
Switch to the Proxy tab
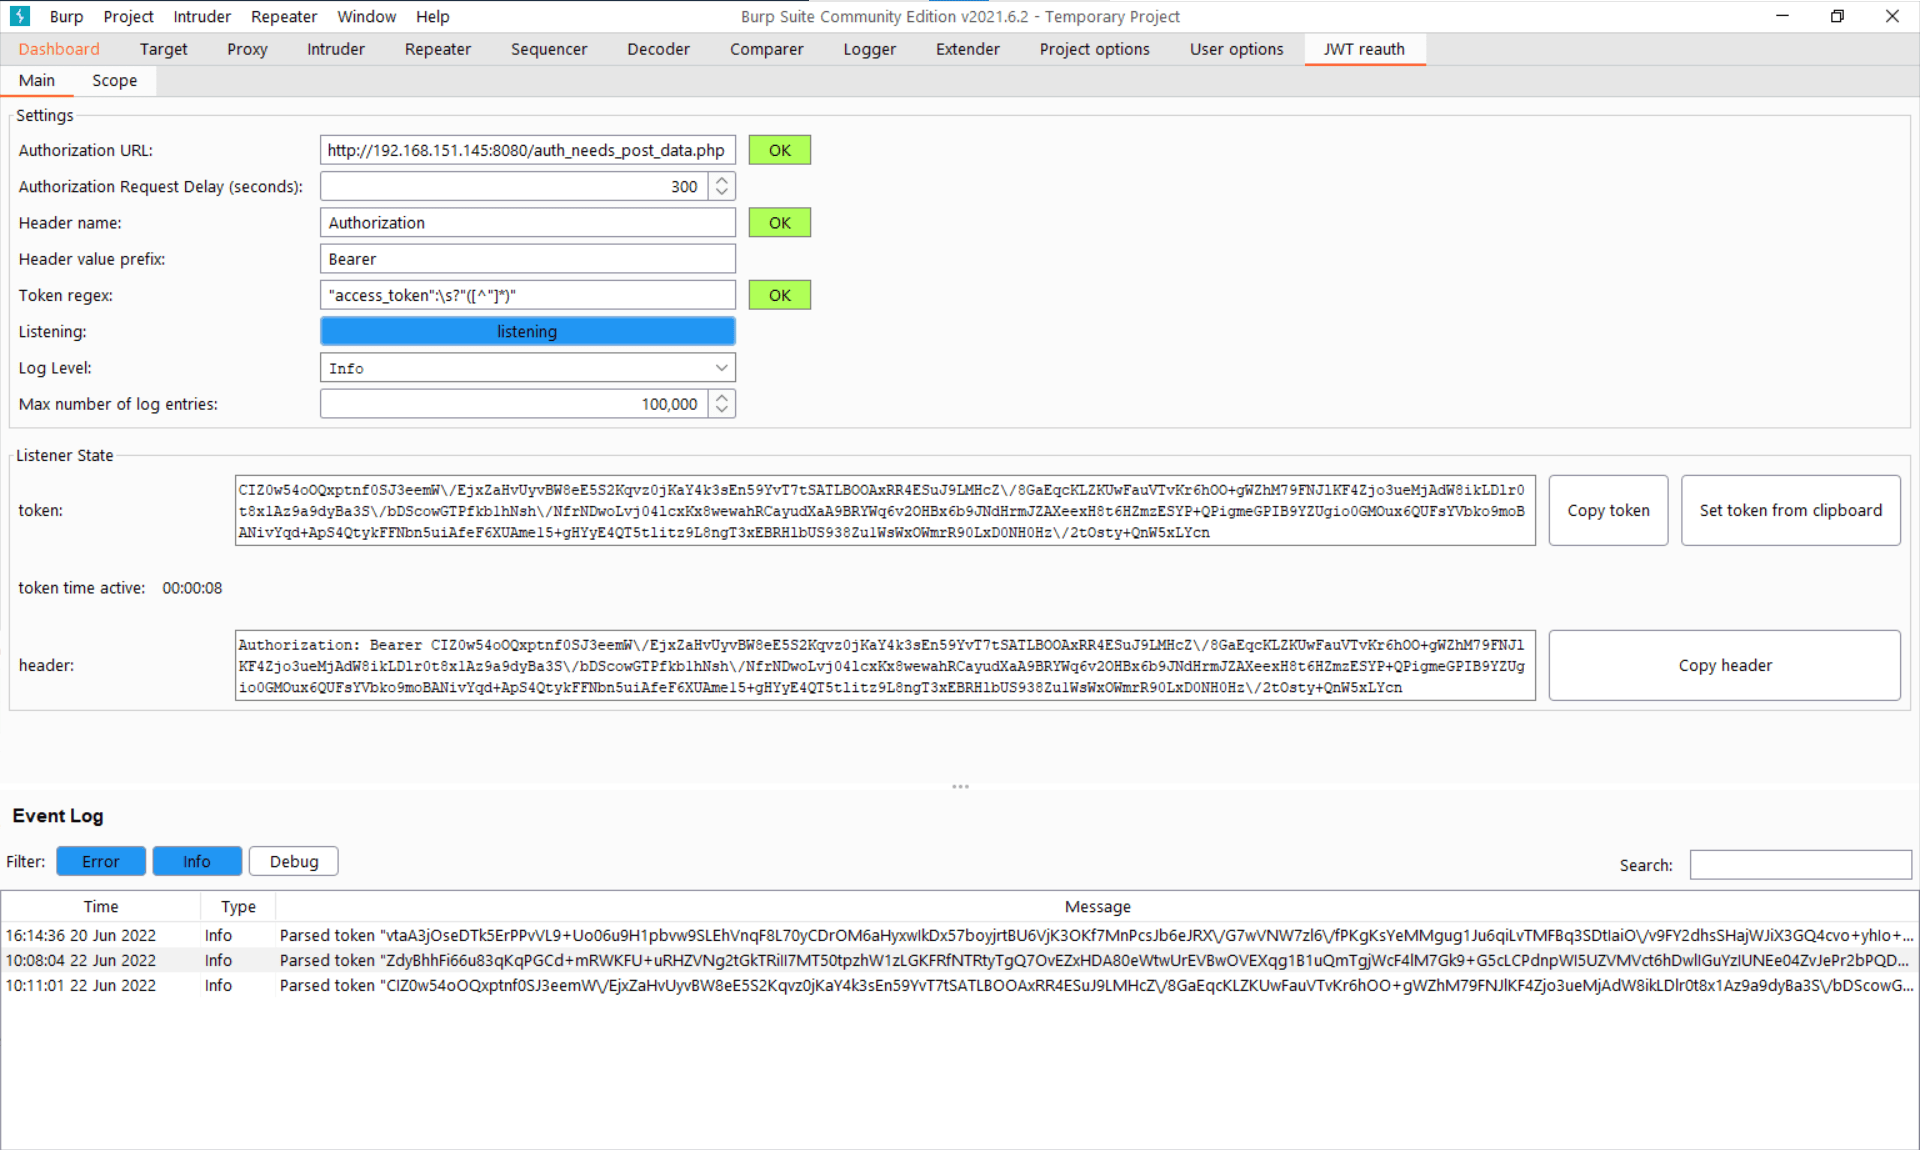(x=246, y=49)
